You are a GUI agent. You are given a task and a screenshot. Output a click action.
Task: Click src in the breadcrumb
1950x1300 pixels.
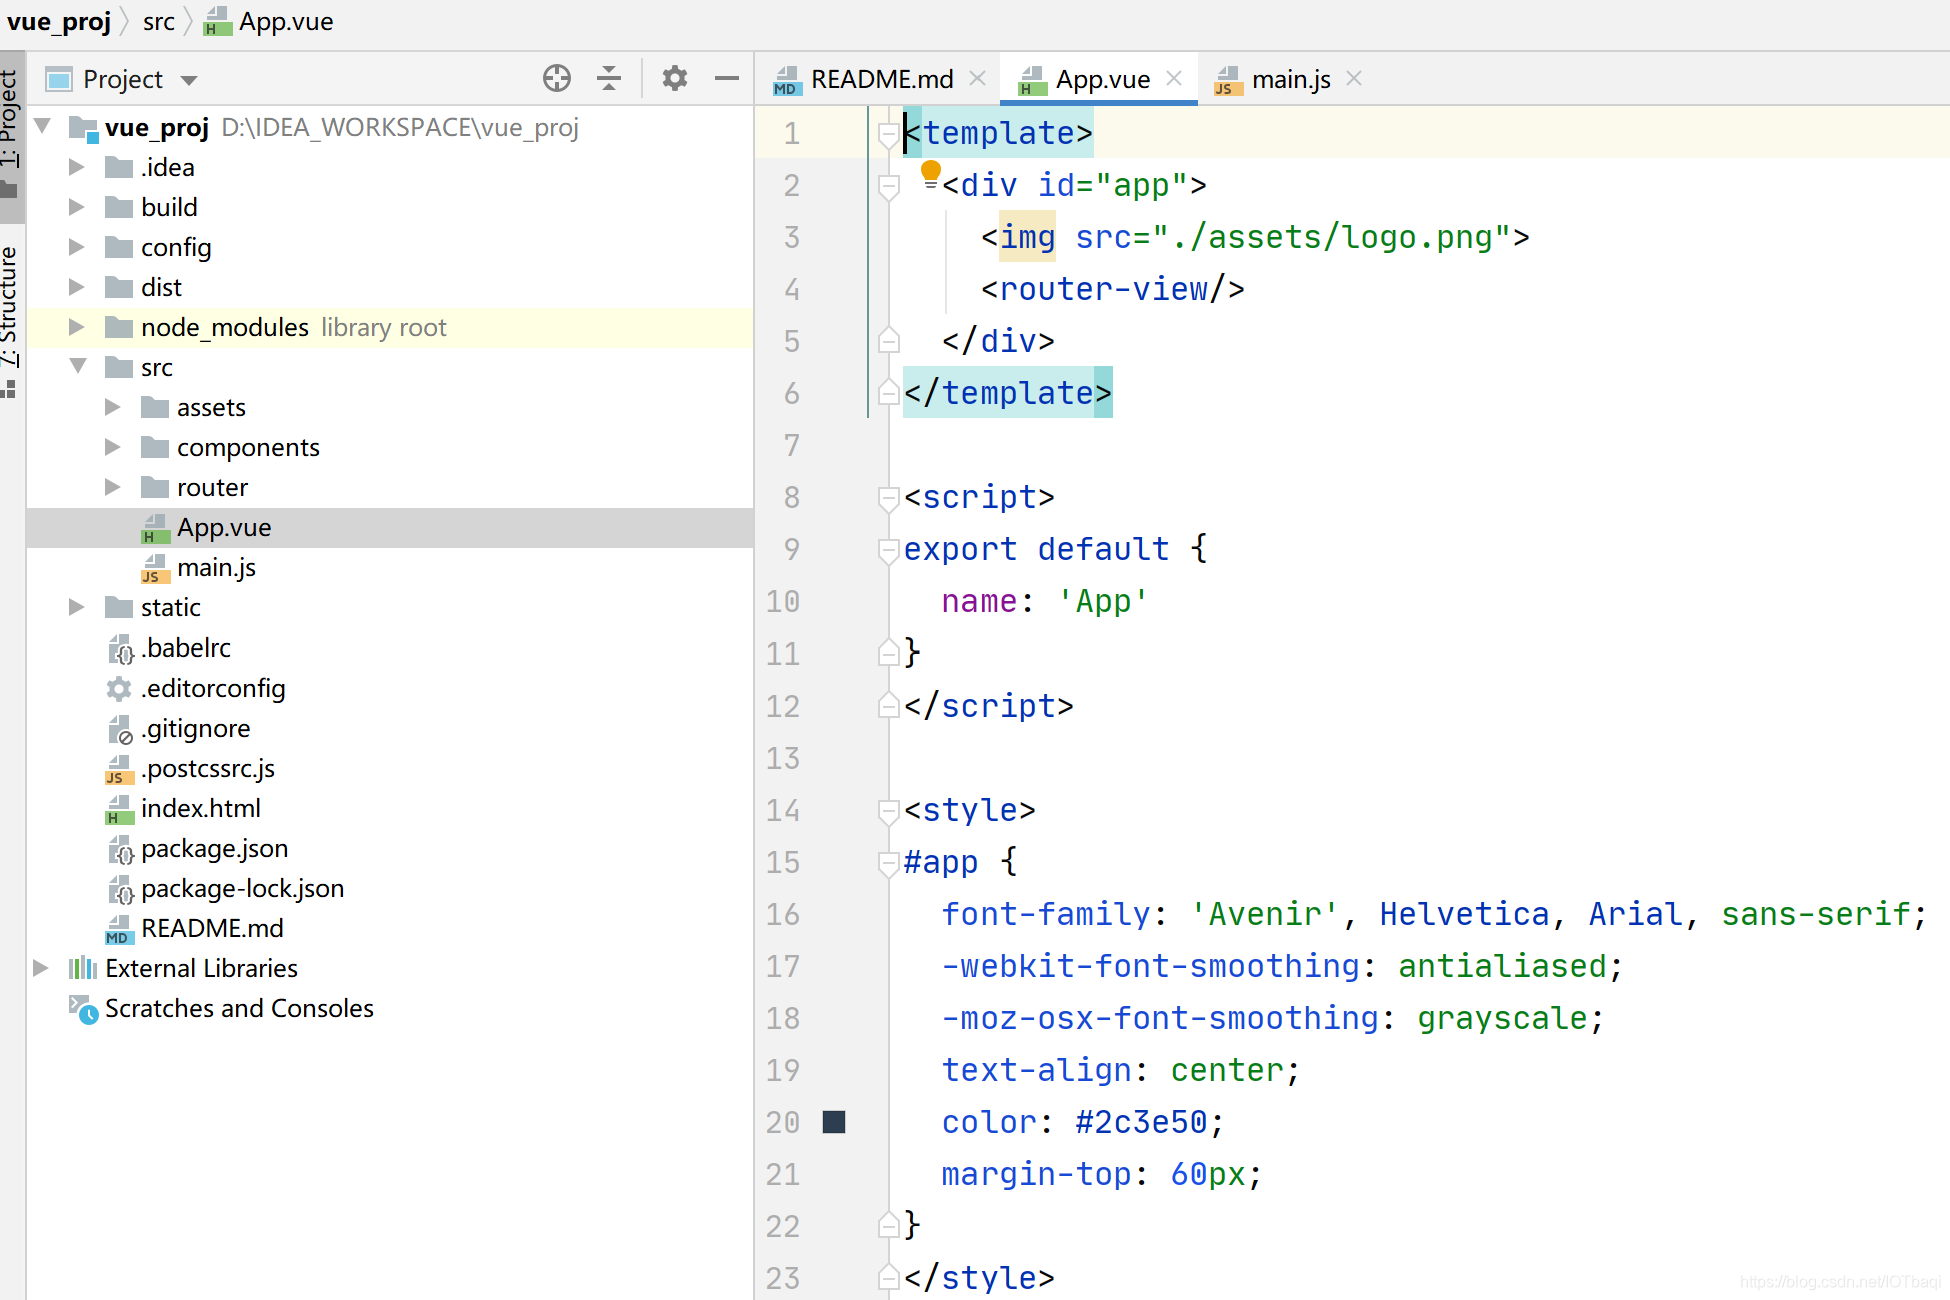coord(158,21)
